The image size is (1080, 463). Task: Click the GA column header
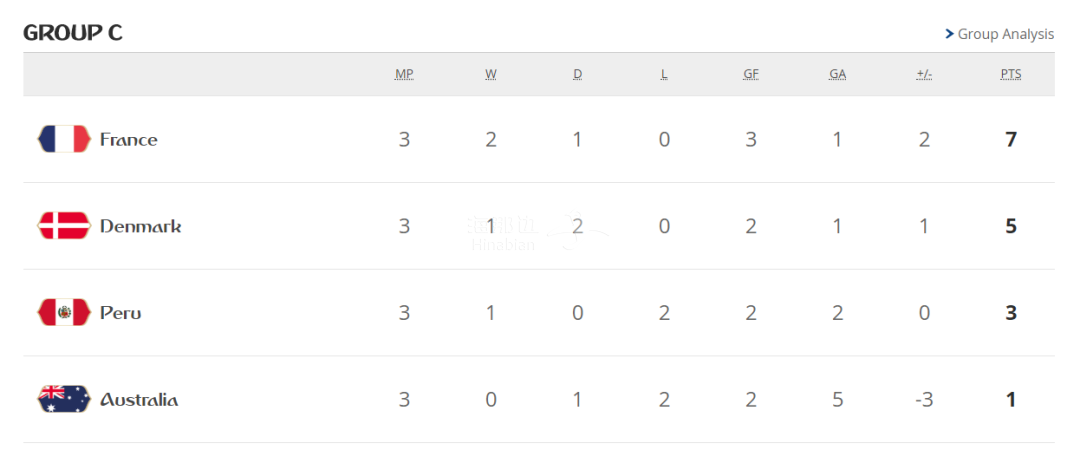coord(837,74)
